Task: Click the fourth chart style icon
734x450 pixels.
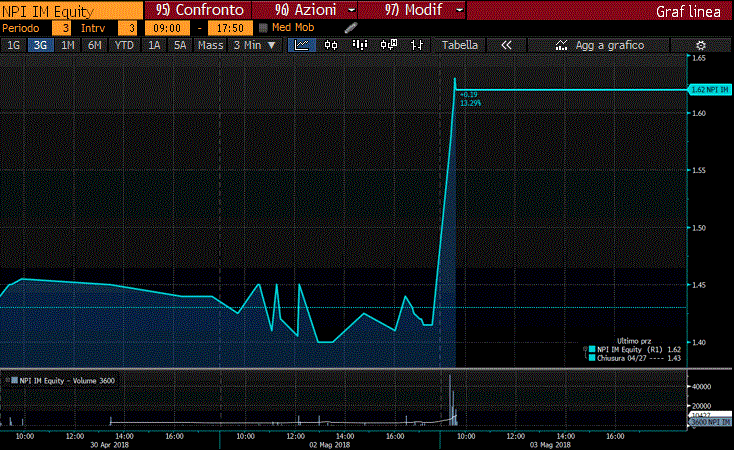Action: [x=389, y=45]
